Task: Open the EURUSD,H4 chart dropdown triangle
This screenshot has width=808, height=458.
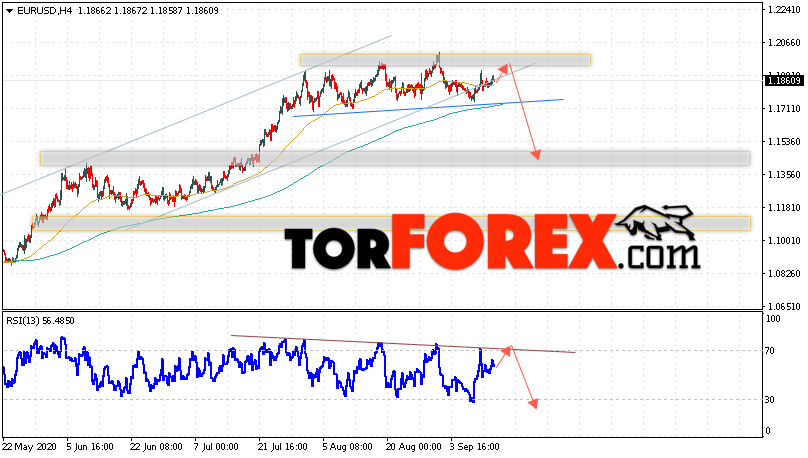Action: (x=9, y=11)
